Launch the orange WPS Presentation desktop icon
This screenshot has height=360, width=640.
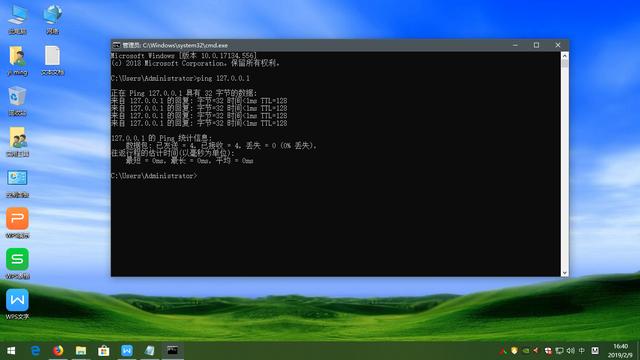pyautogui.click(x=18, y=223)
